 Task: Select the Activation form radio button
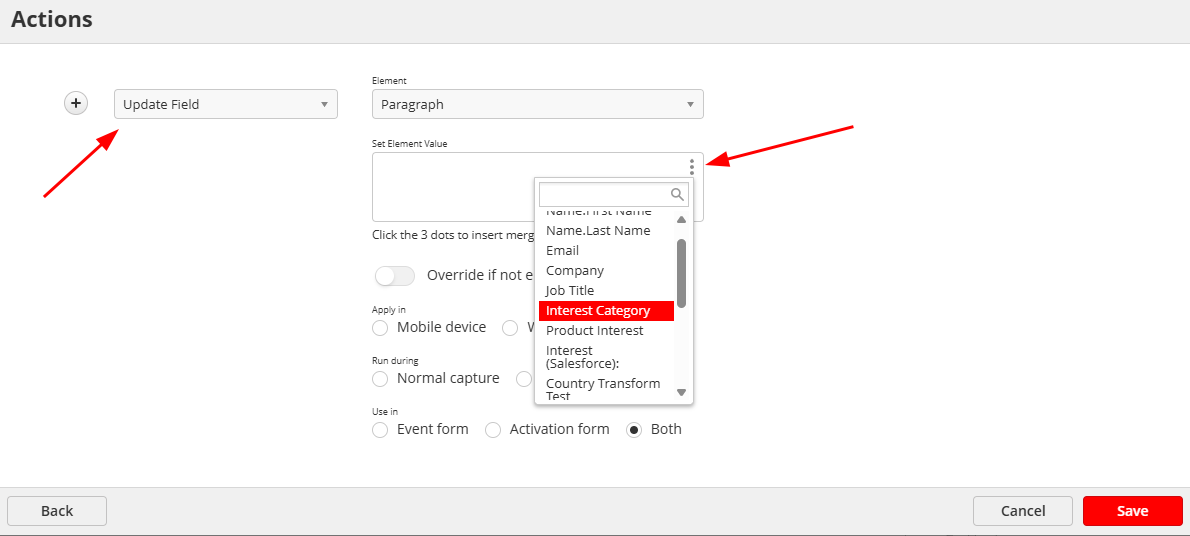click(493, 430)
